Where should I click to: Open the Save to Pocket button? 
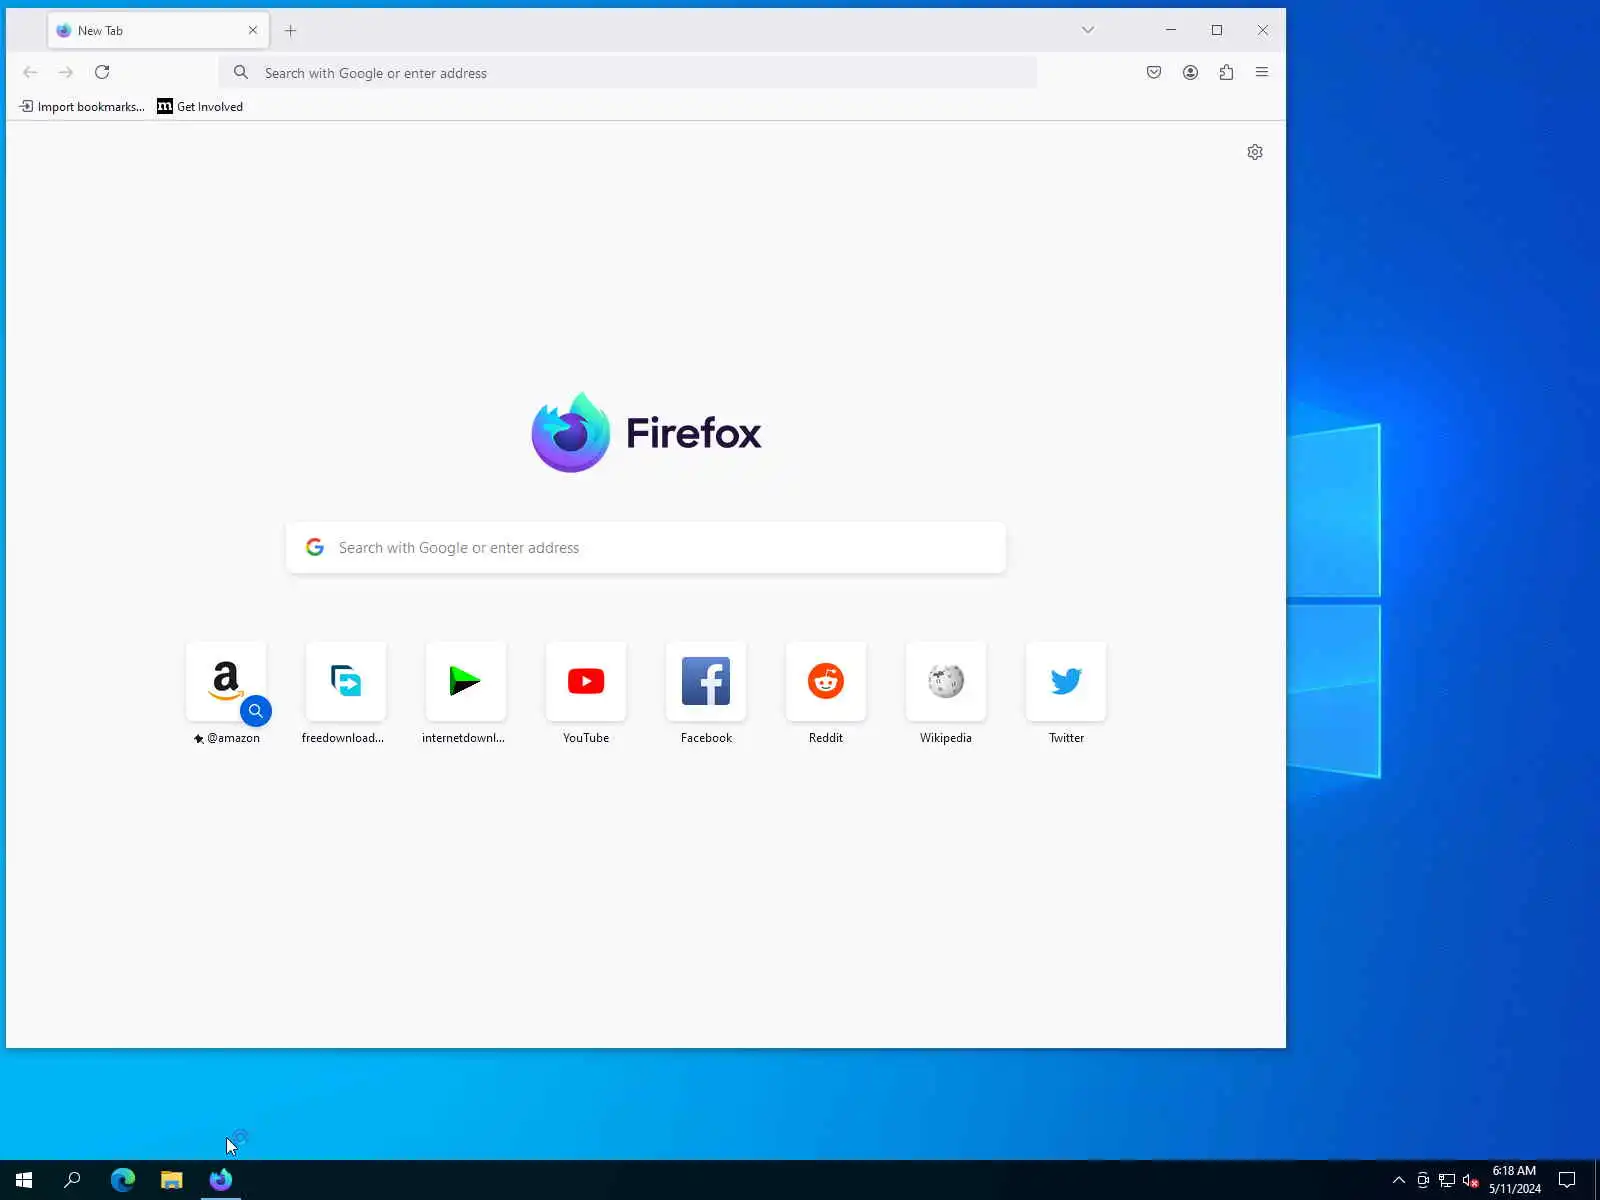(x=1154, y=72)
